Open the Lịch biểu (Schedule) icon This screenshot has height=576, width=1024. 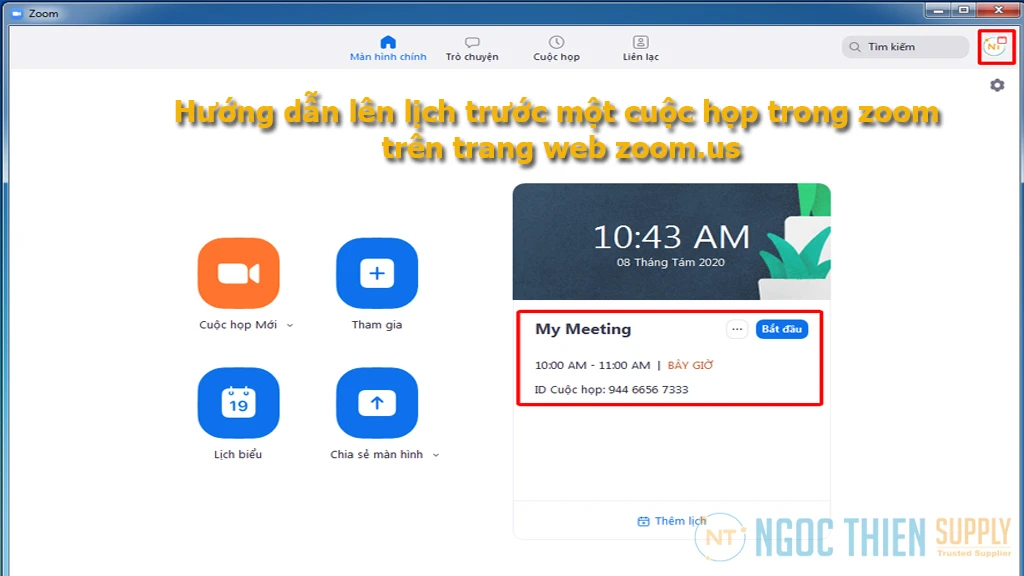(x=238, y=402)
